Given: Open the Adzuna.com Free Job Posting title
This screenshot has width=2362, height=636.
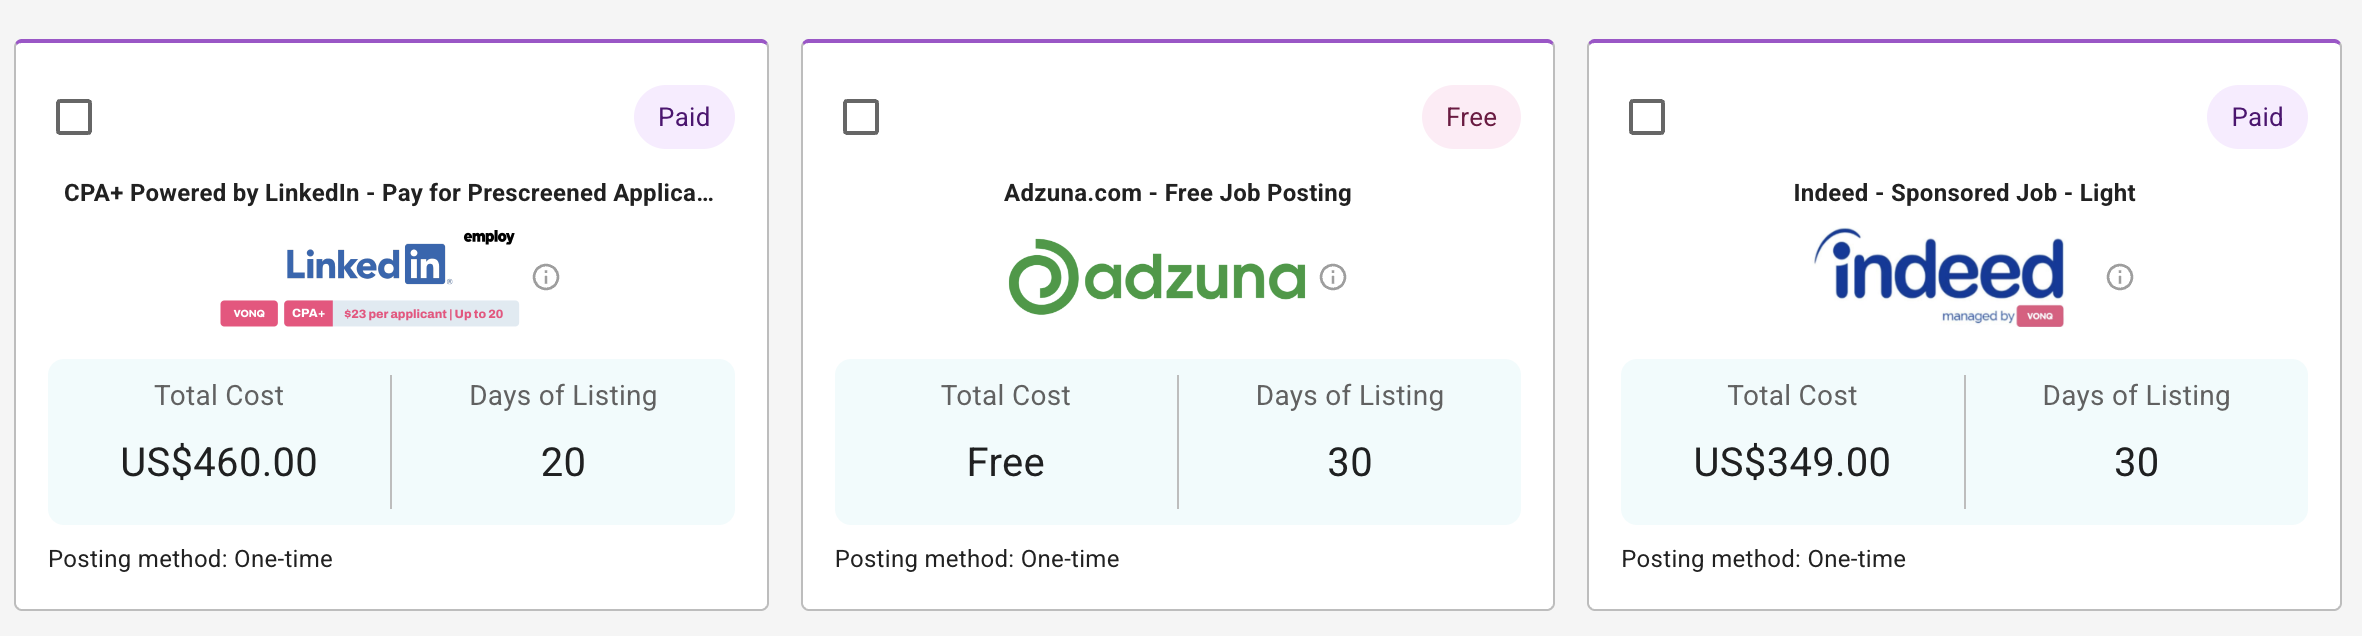Looking at the screenshot, I should click(x=1176, y=192).
